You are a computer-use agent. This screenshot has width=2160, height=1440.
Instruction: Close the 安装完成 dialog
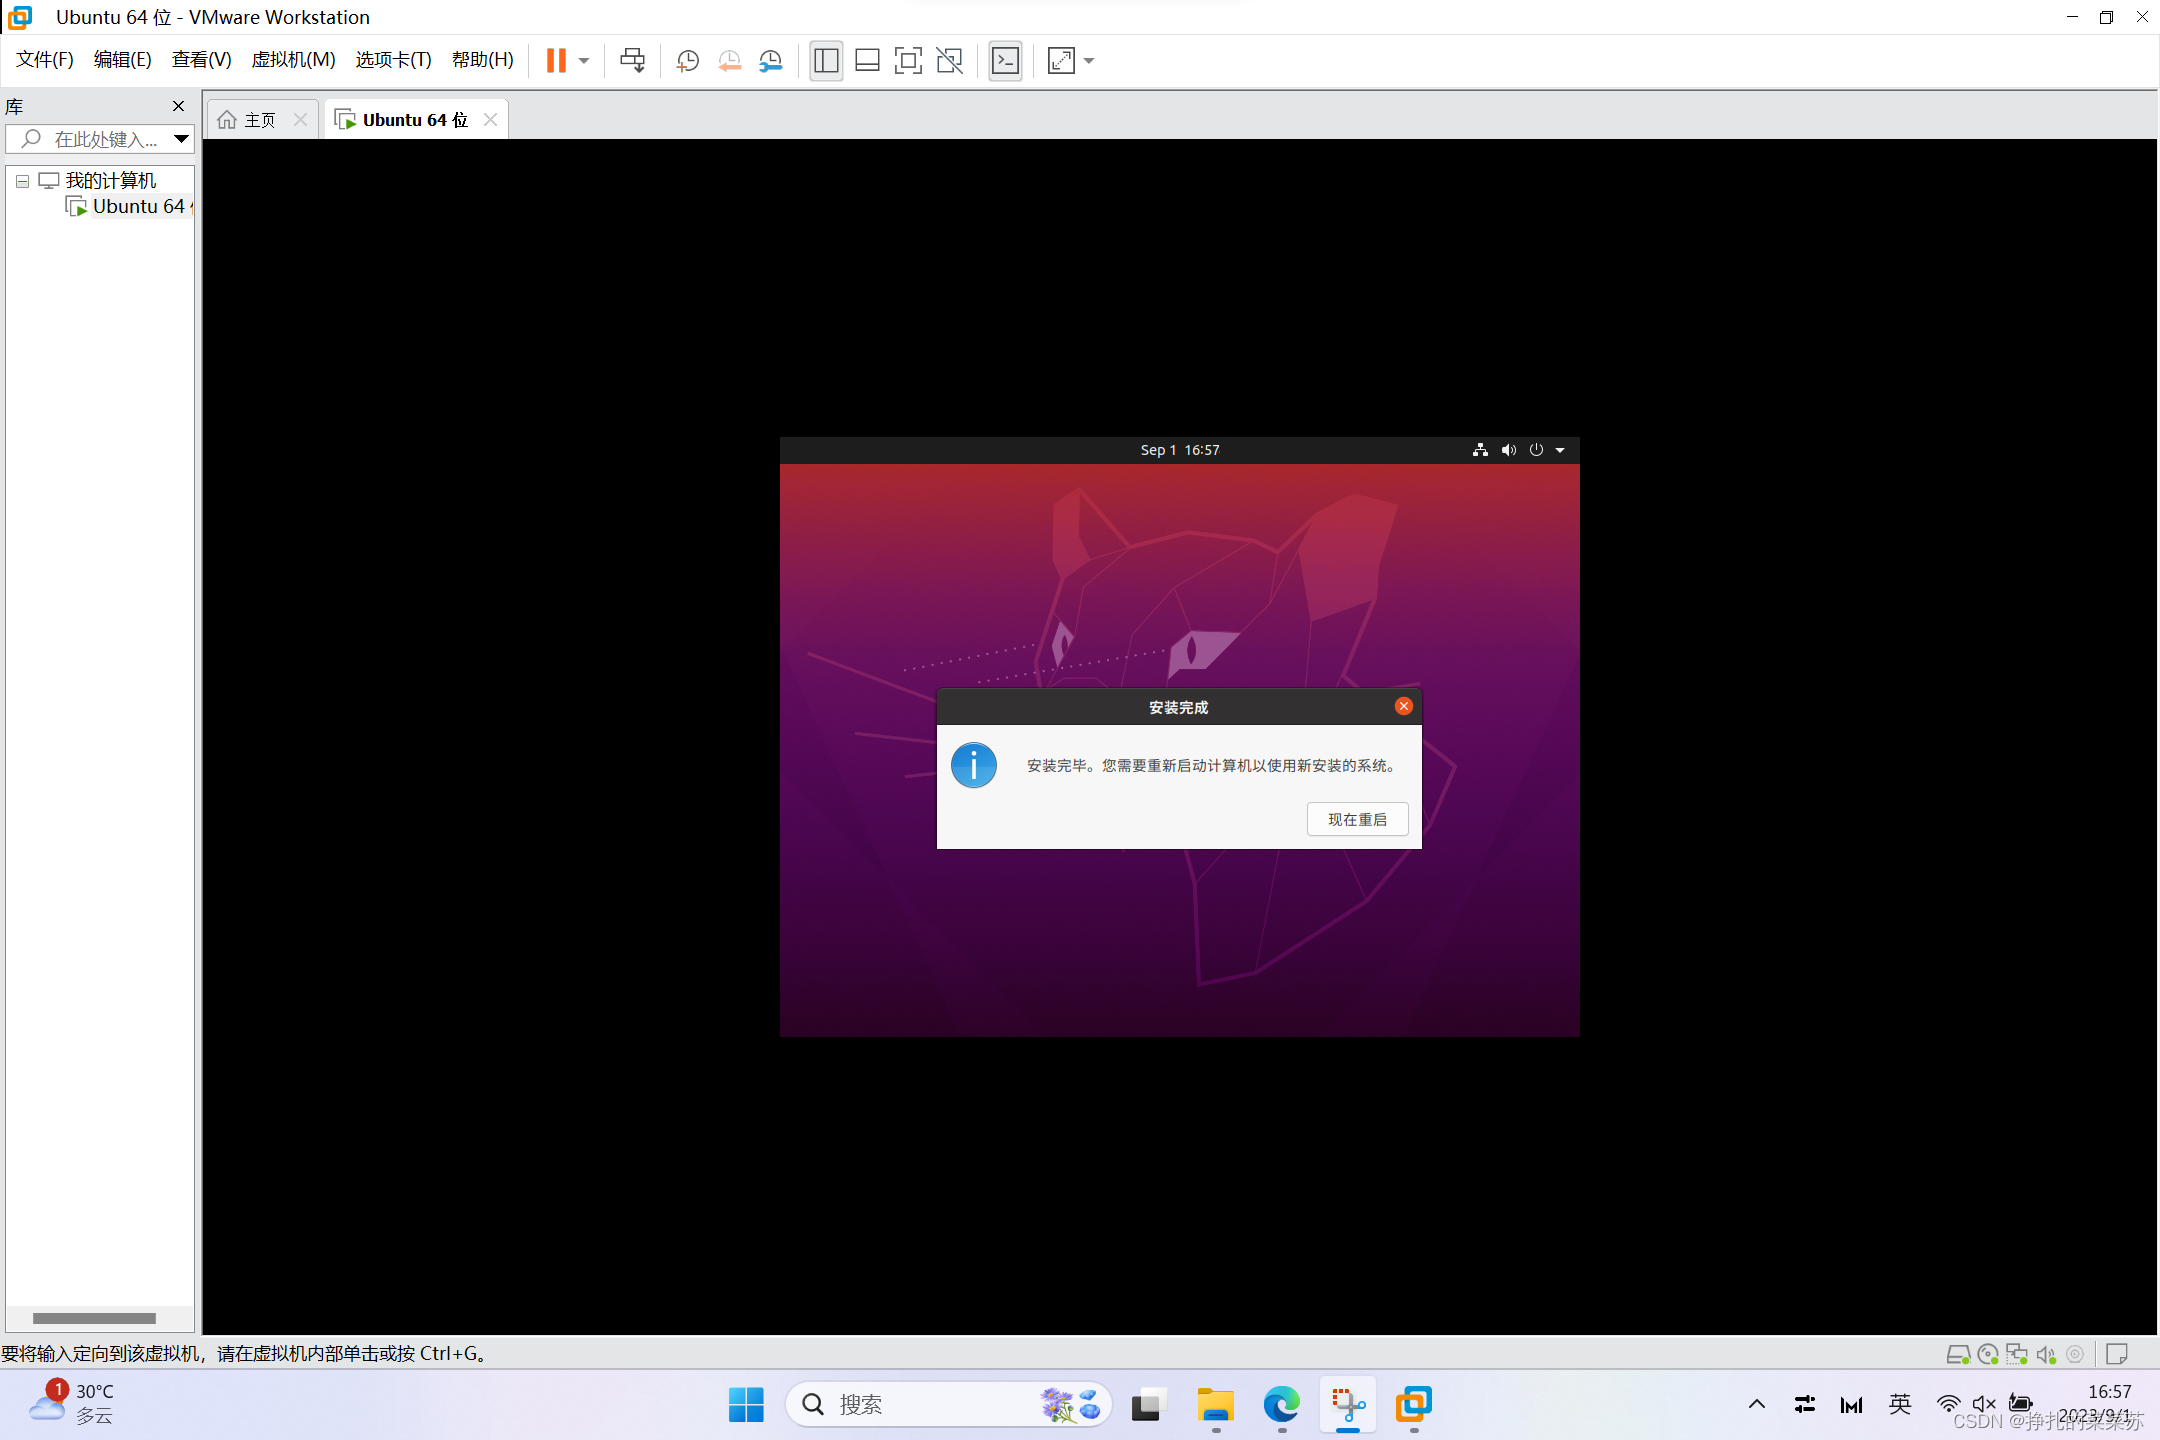[1402, 705]
